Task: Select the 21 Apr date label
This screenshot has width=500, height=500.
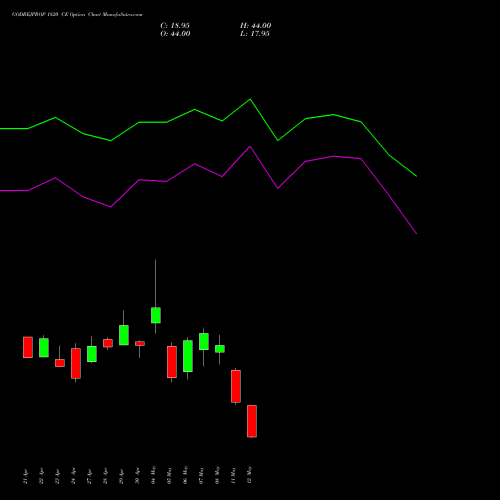Action: point(26,476)
